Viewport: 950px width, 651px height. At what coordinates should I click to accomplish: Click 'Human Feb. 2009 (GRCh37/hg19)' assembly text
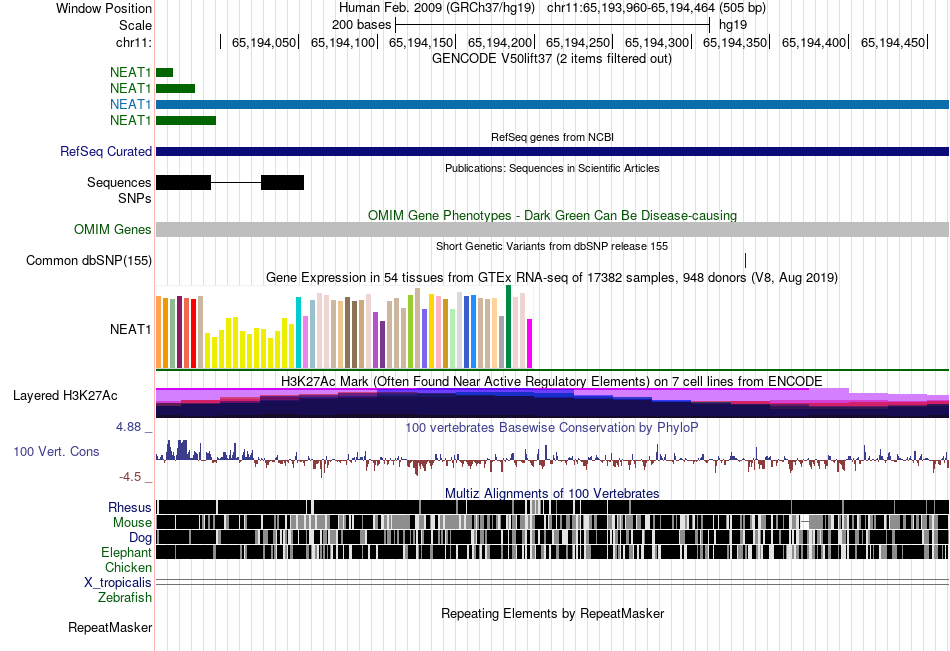[437, 8]
